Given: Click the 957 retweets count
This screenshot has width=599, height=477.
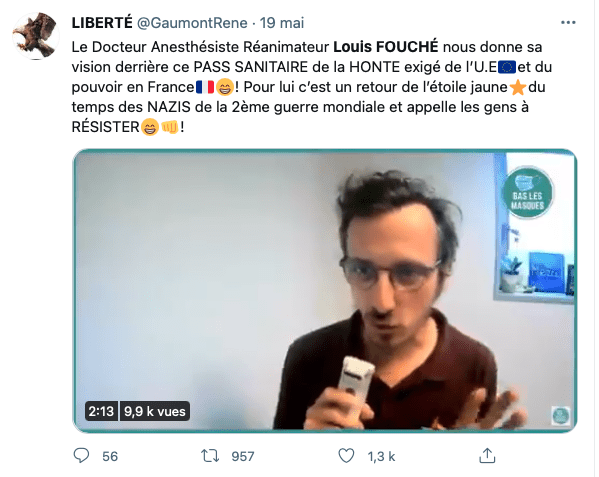Looking at the screenshot, I should [243, 456].
